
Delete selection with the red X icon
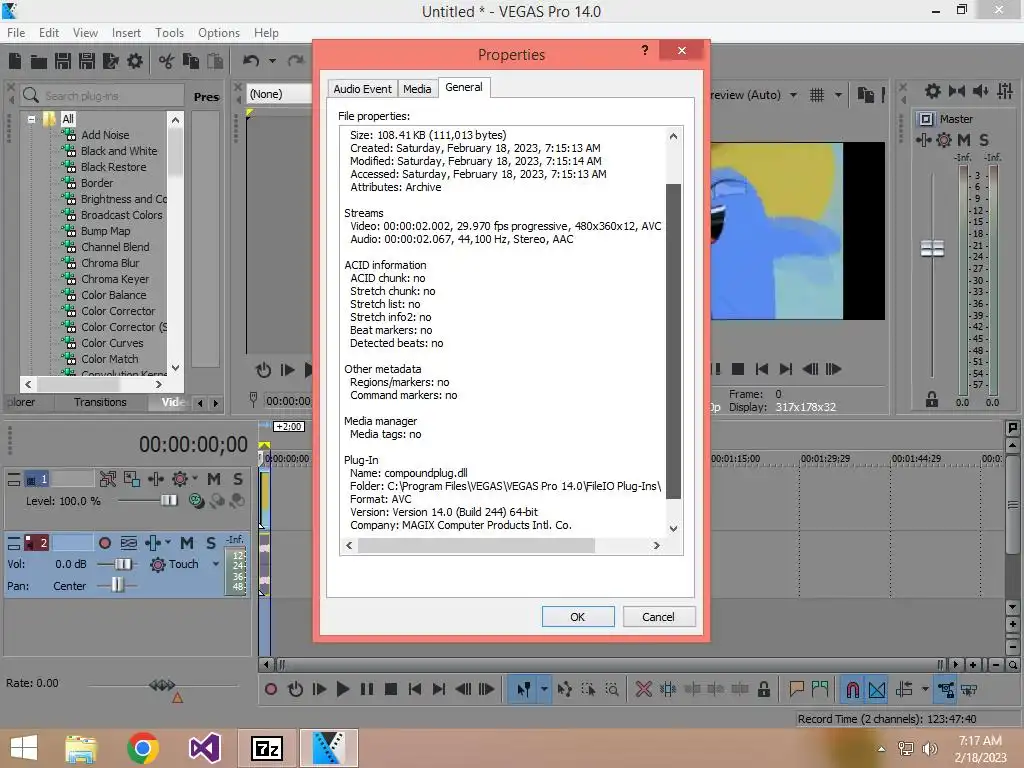point(643,690)
